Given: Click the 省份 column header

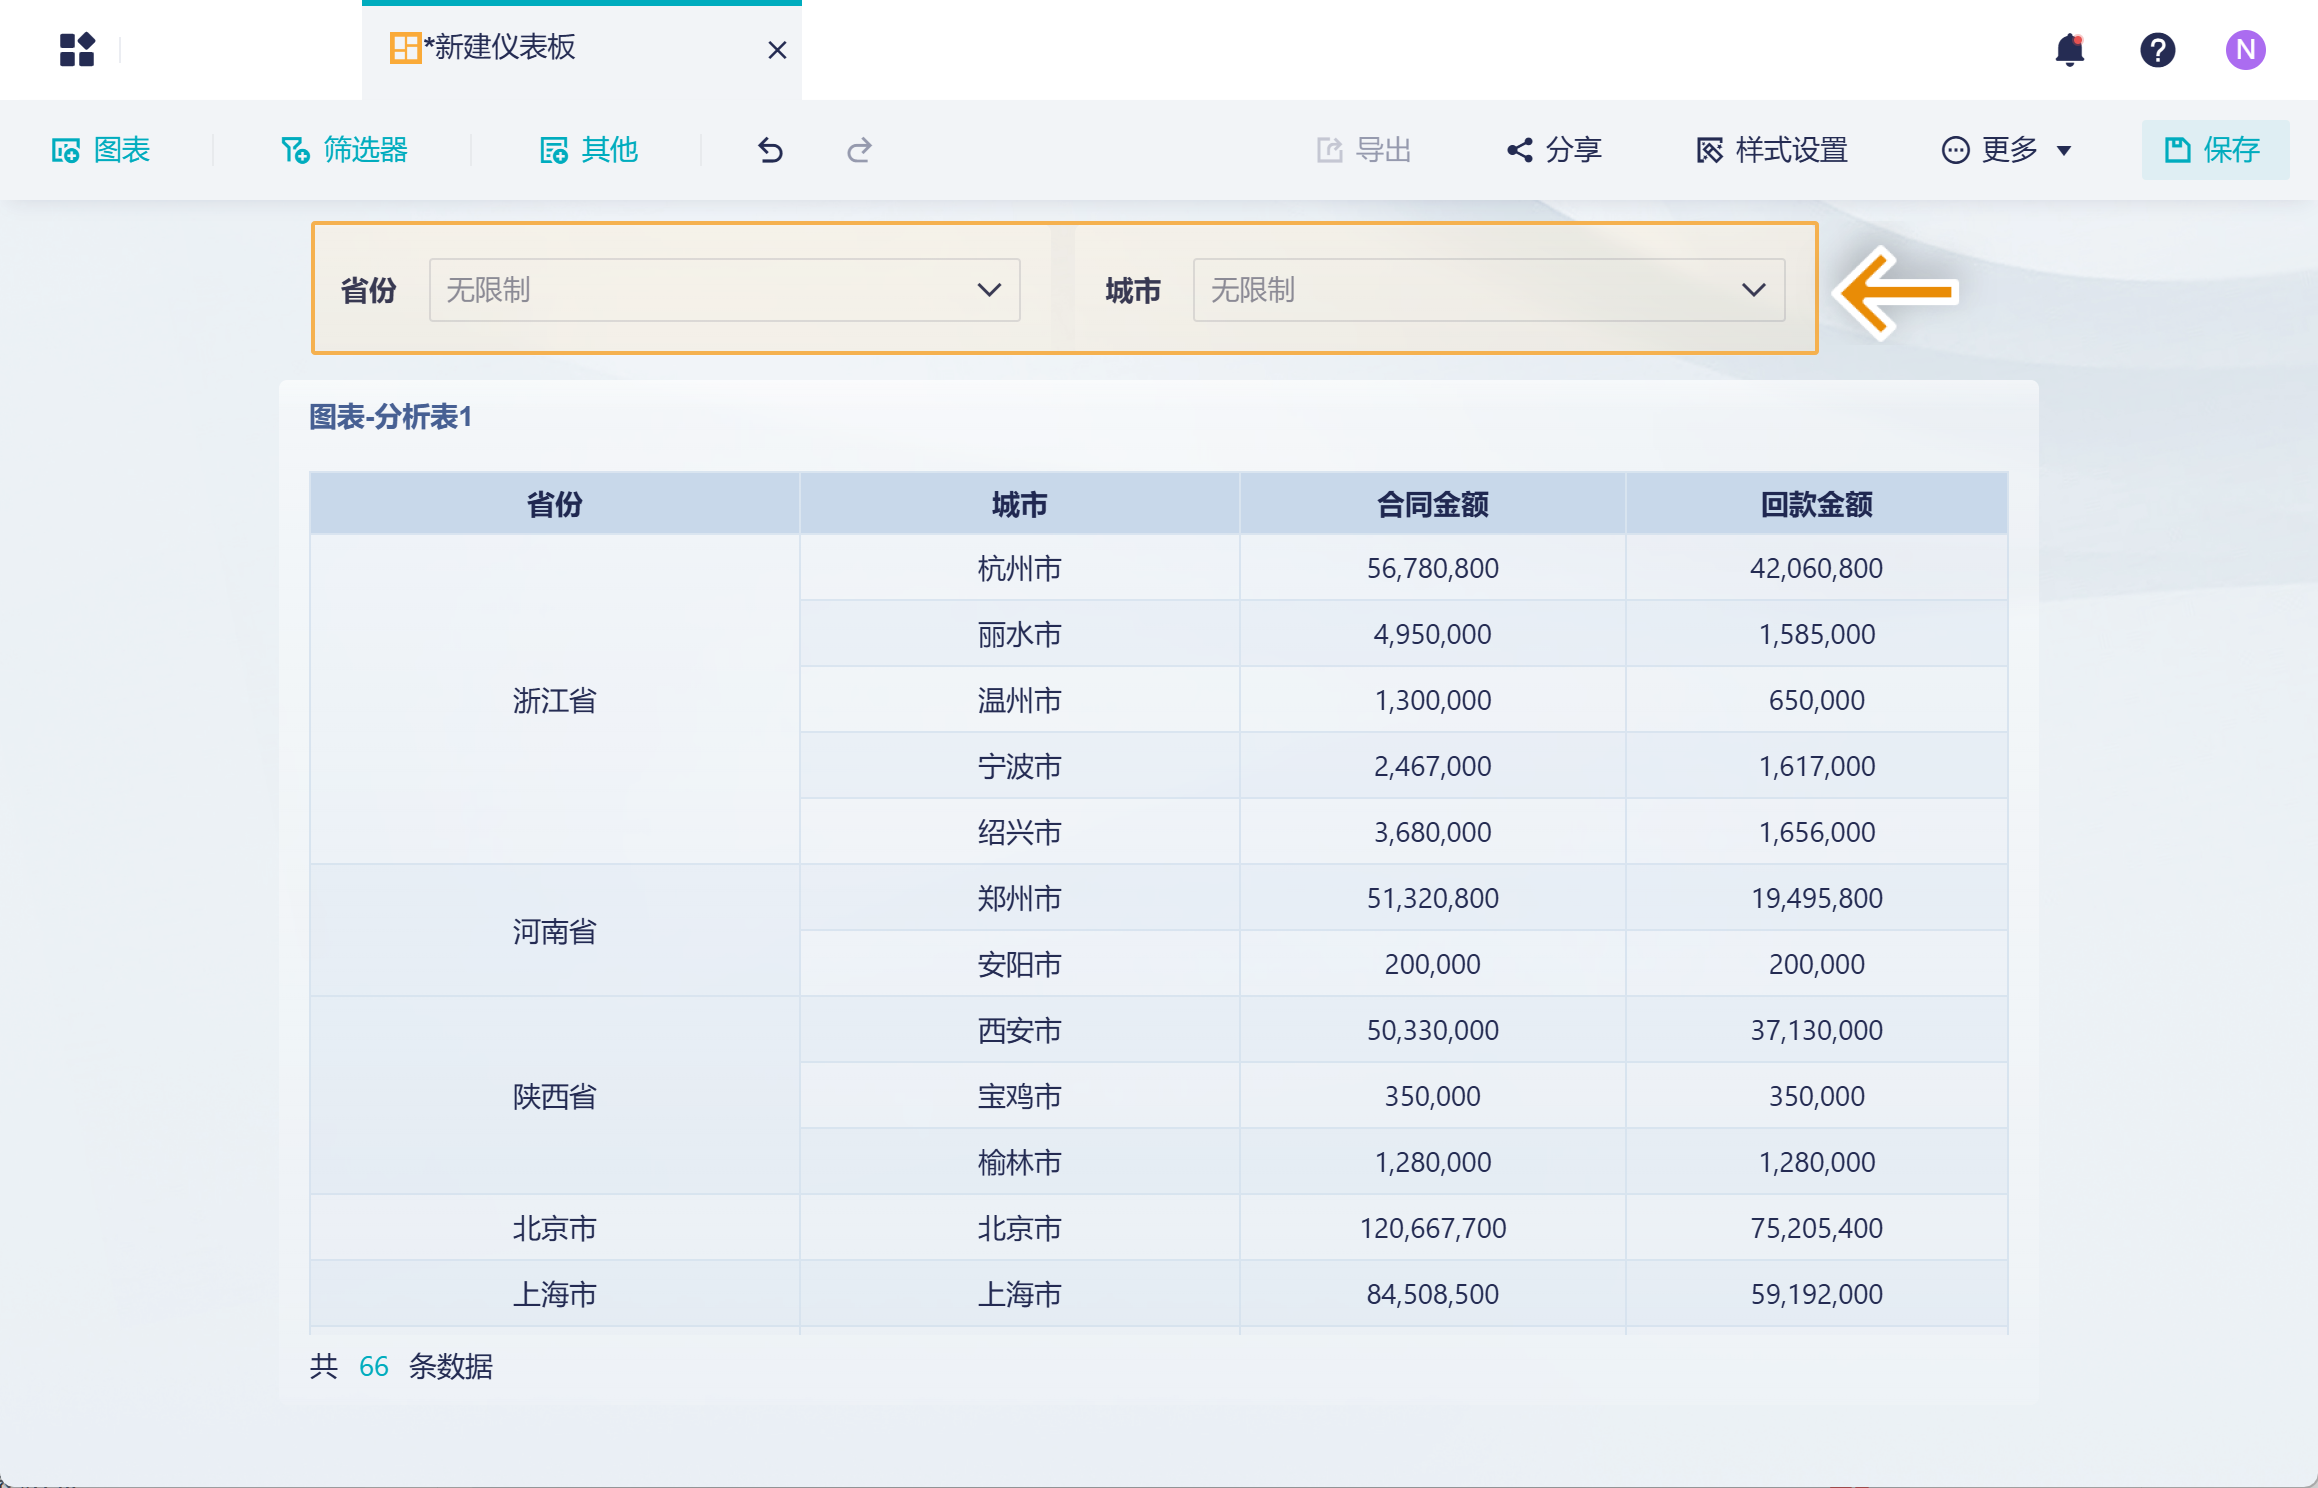Looking at the screenshot, I should point(554,504).
